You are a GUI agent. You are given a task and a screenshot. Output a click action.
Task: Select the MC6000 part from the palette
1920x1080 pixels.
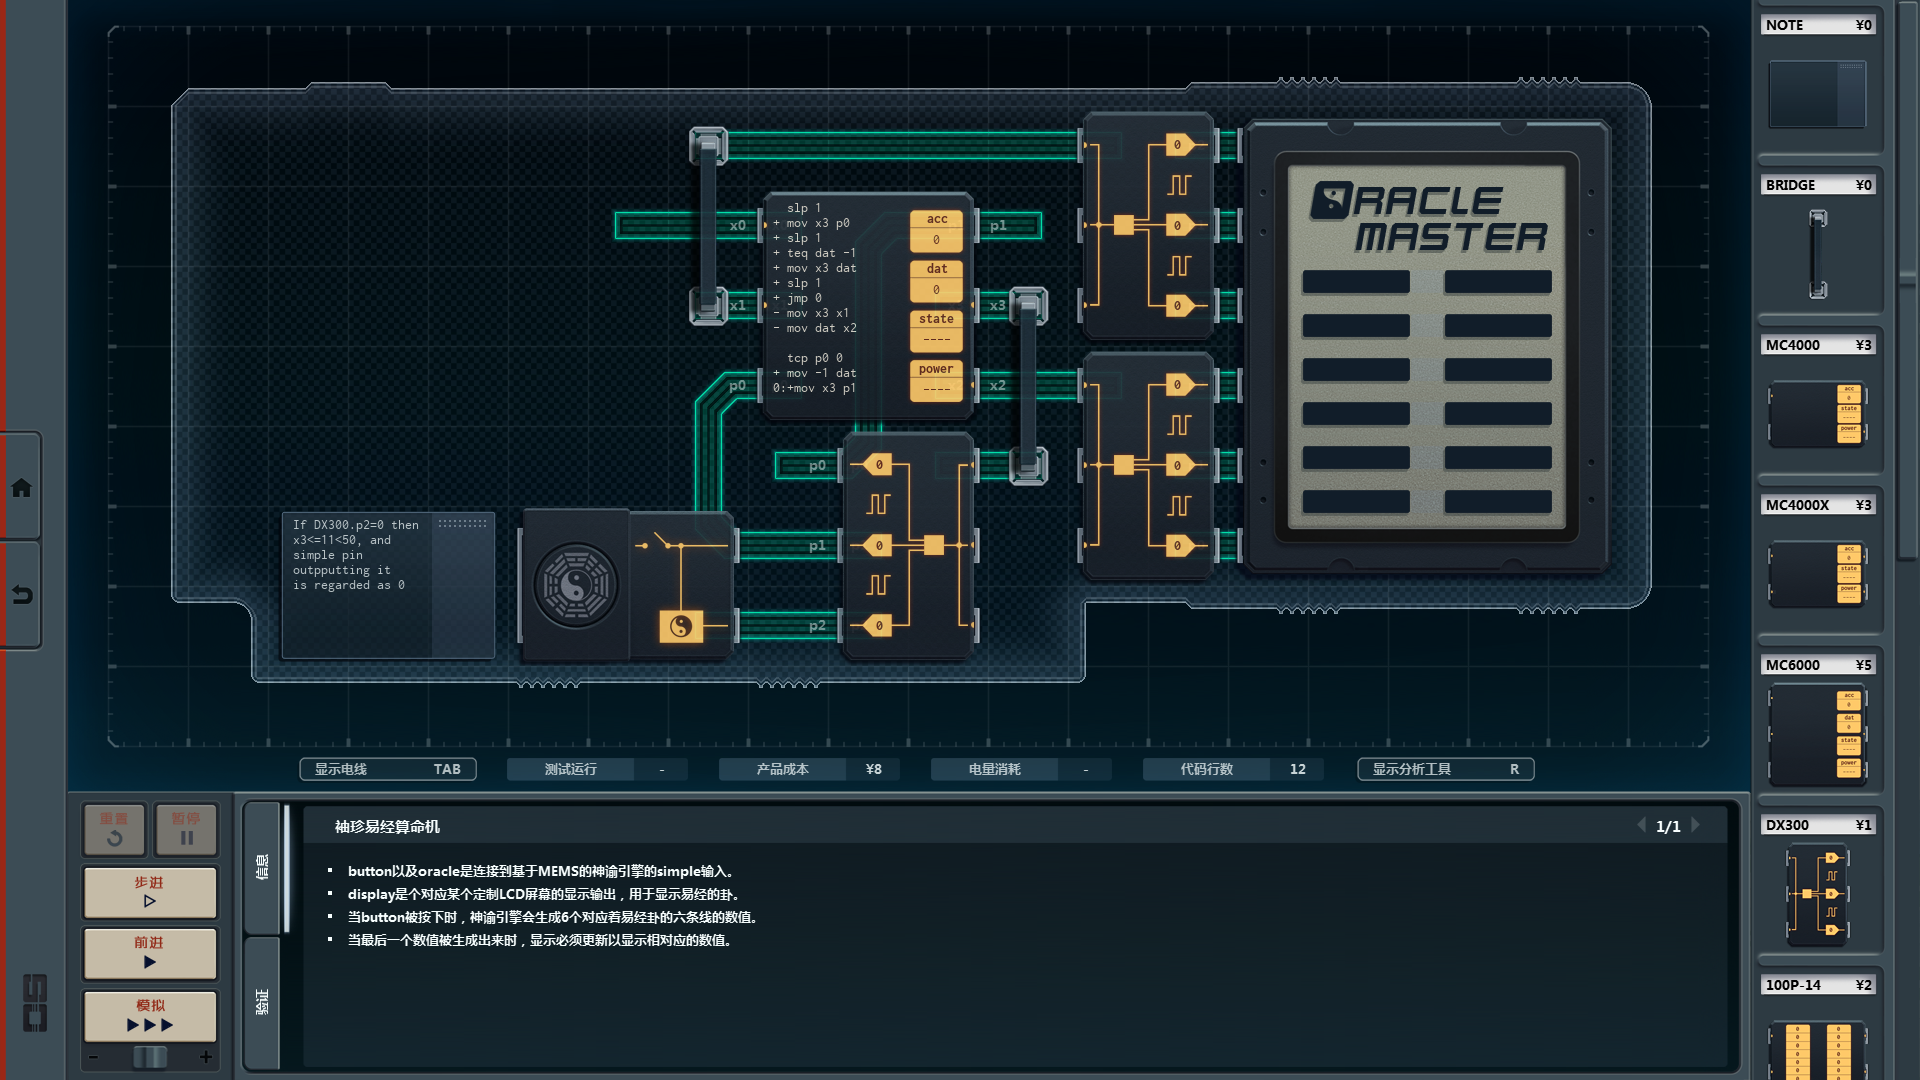pyautogui.click(x=1817, y=735)
